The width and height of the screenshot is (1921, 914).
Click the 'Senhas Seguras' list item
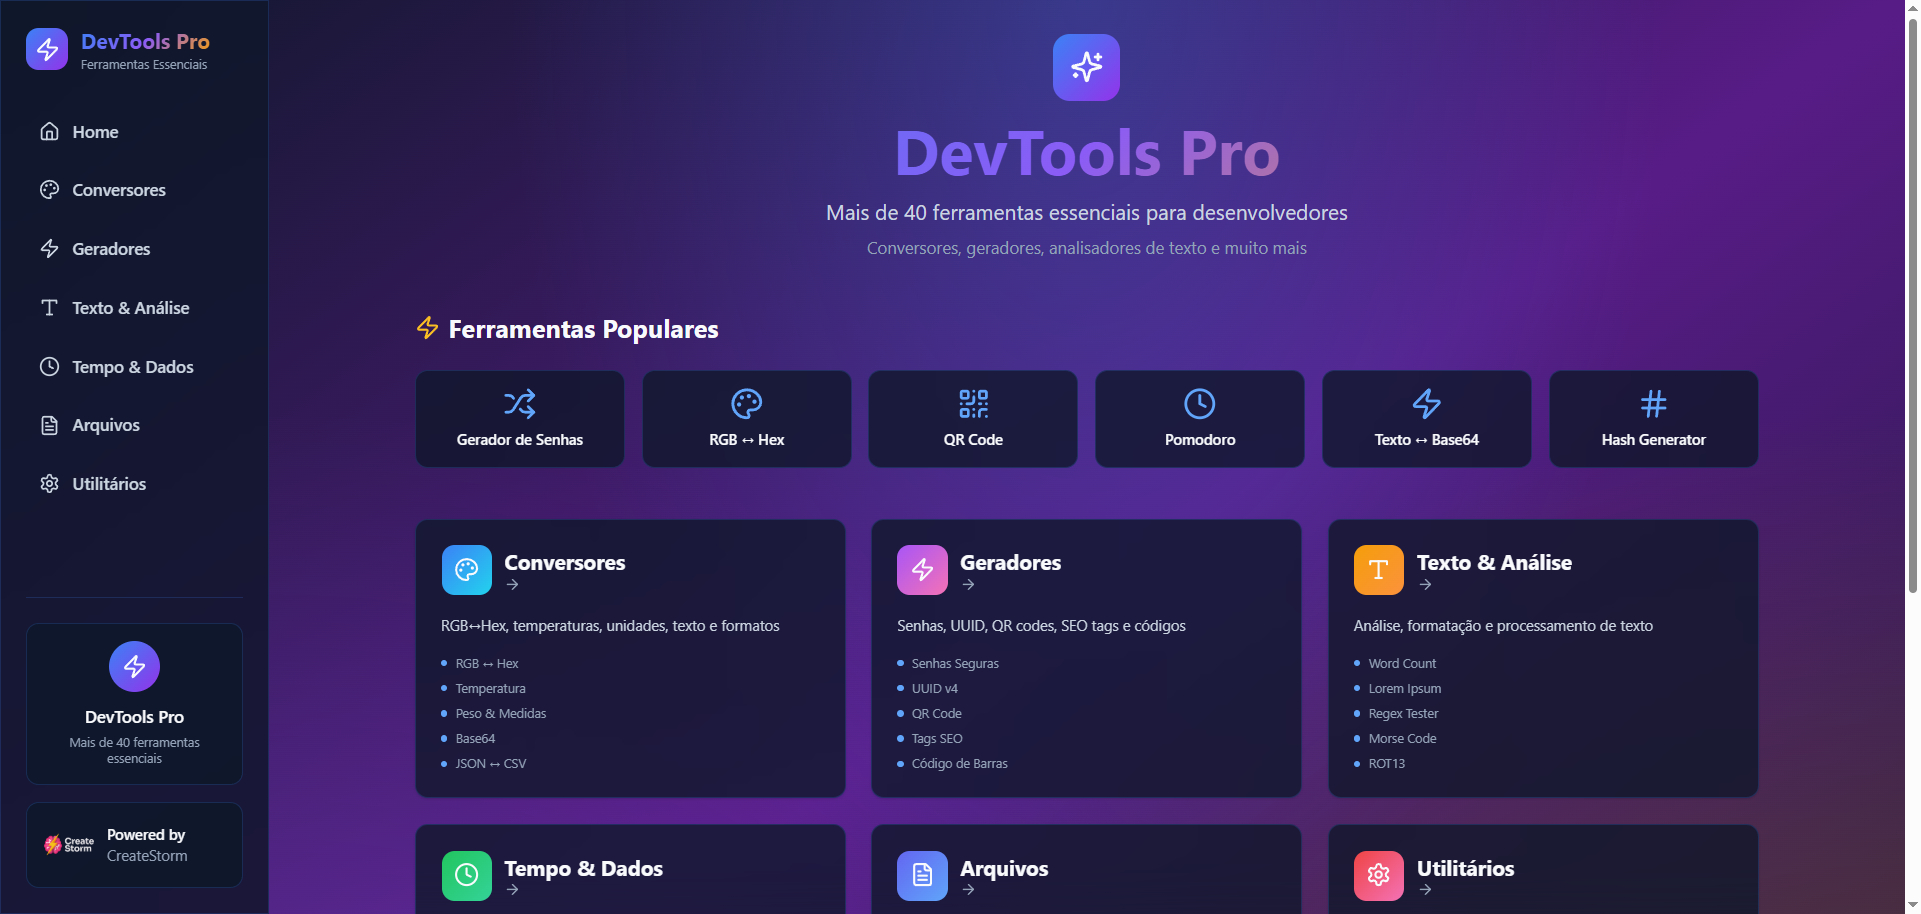955,663
